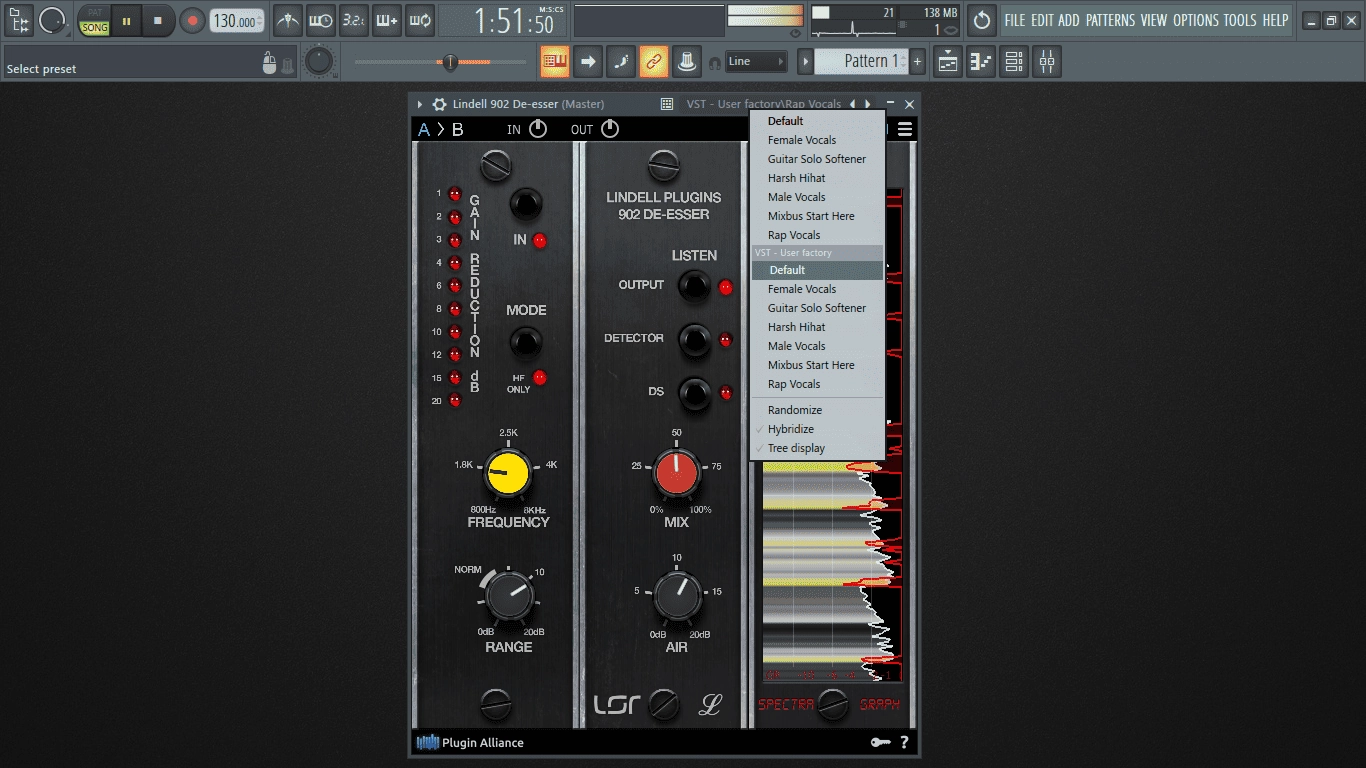Screen dimensions: 1366x768
Task: Select previous preset with left arrow
Action: [853, 104]
